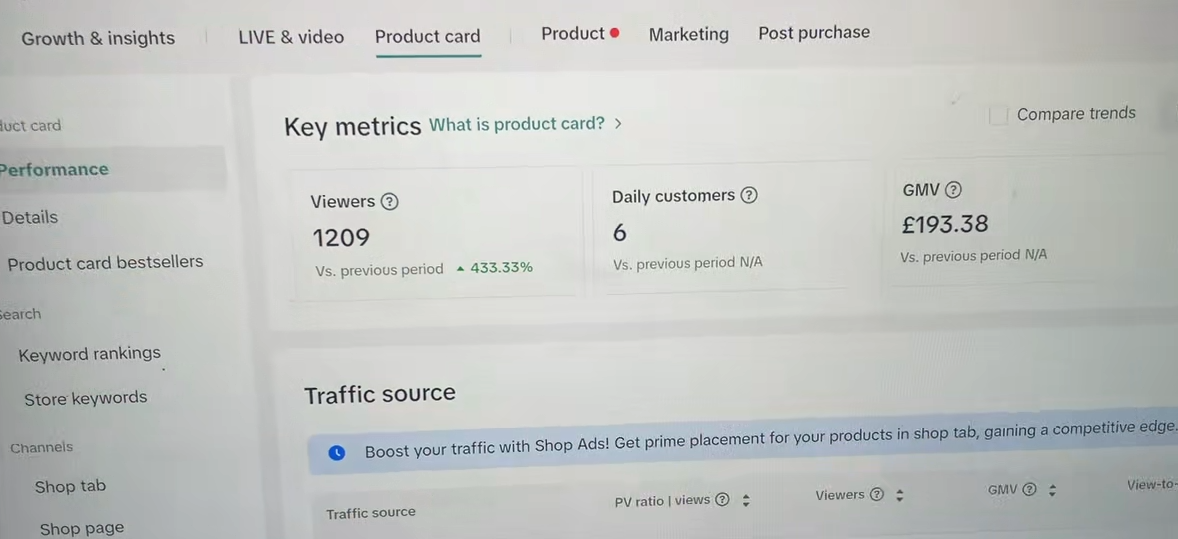The height and width of the screenshot is (539, 1178).
Task: Open the What is product card link
Action: (516, 125)
